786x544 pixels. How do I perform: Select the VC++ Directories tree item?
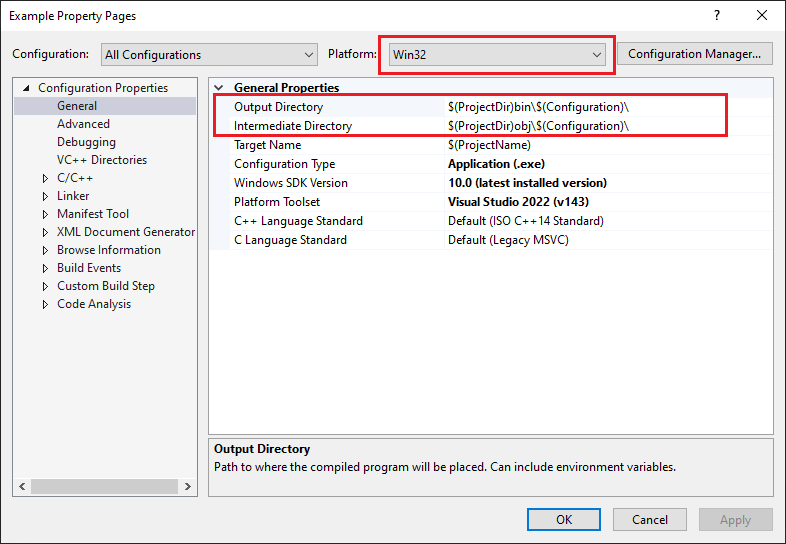coord(102,160)
